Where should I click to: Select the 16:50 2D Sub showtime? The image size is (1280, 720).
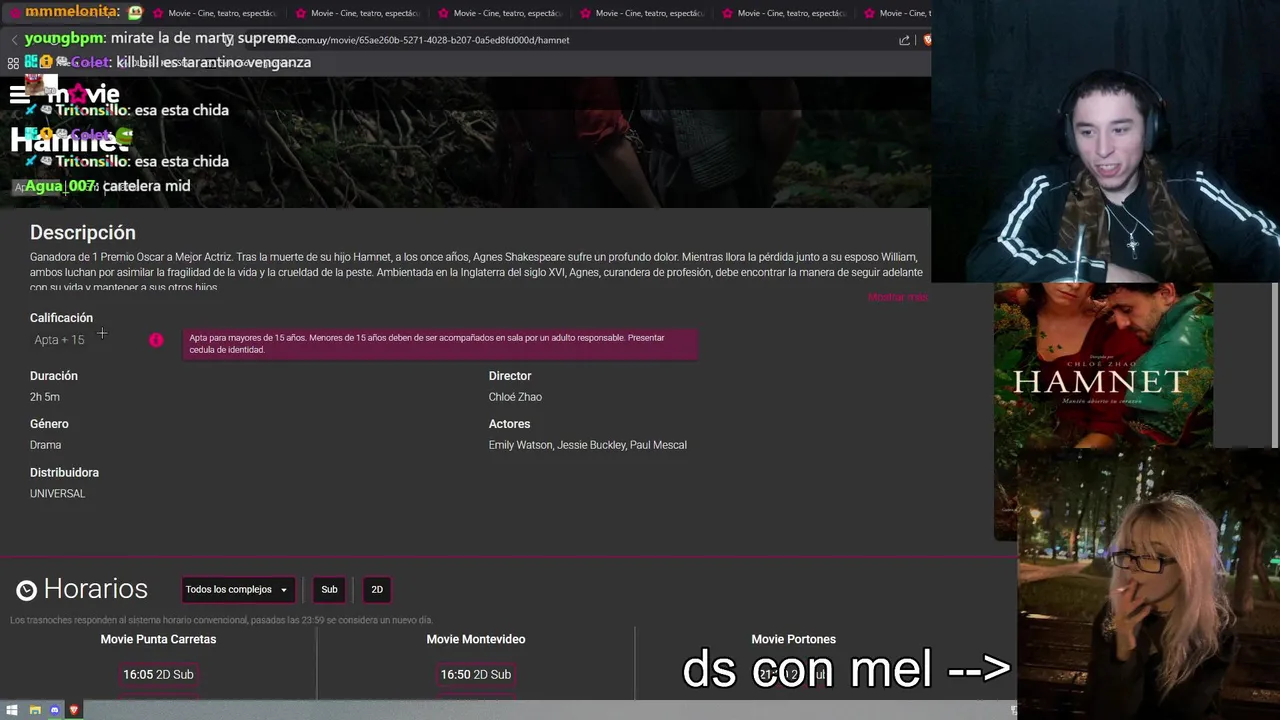(x=476, y=675)
